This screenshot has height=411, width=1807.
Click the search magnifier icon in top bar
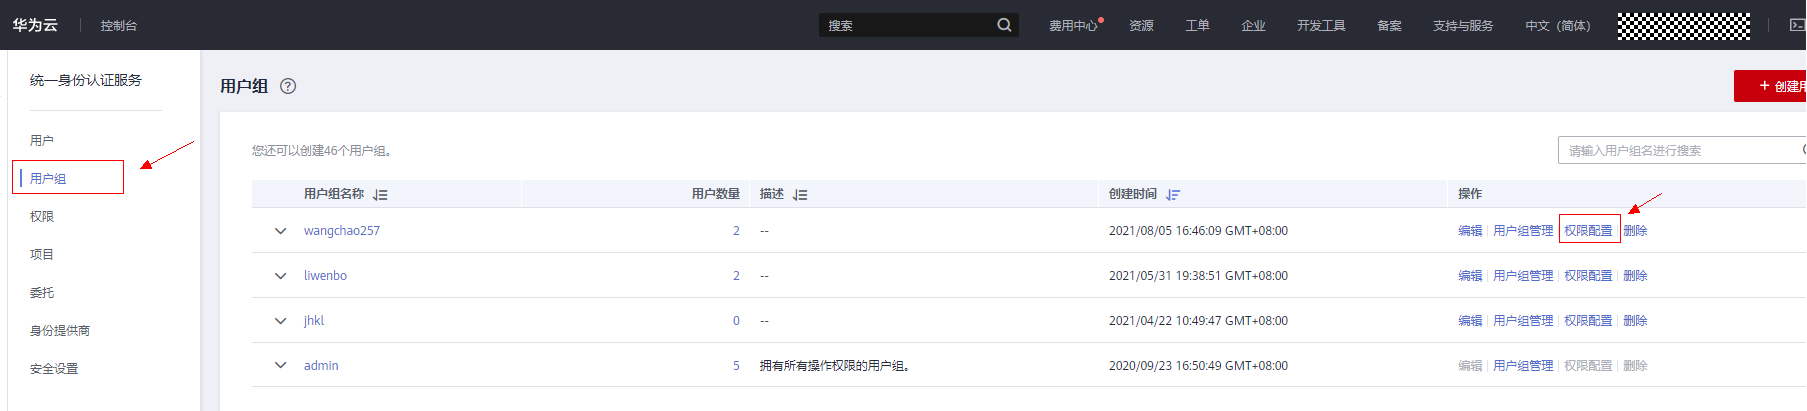[x=1004, y=25]
